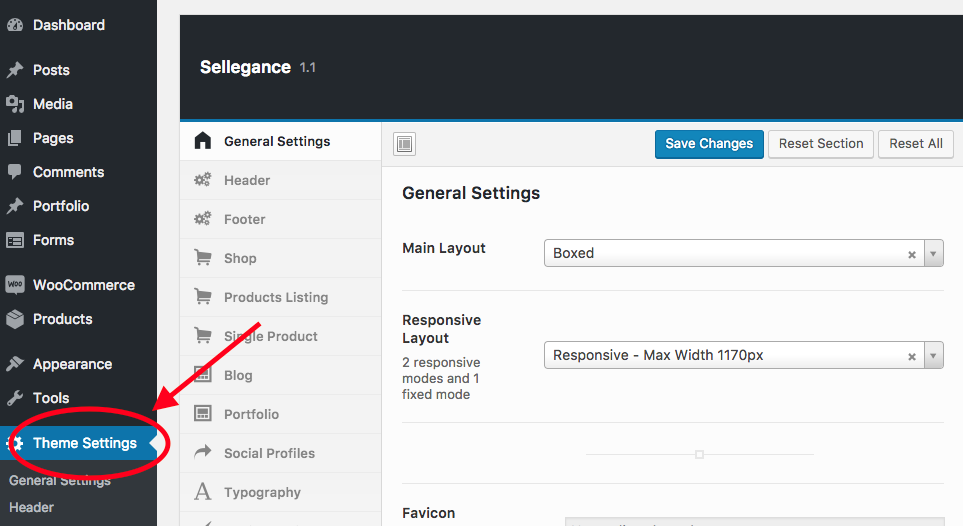The image size is (963, 526).
Task: Open the Responsive Layout dropdown
Action: coord(744,355)
